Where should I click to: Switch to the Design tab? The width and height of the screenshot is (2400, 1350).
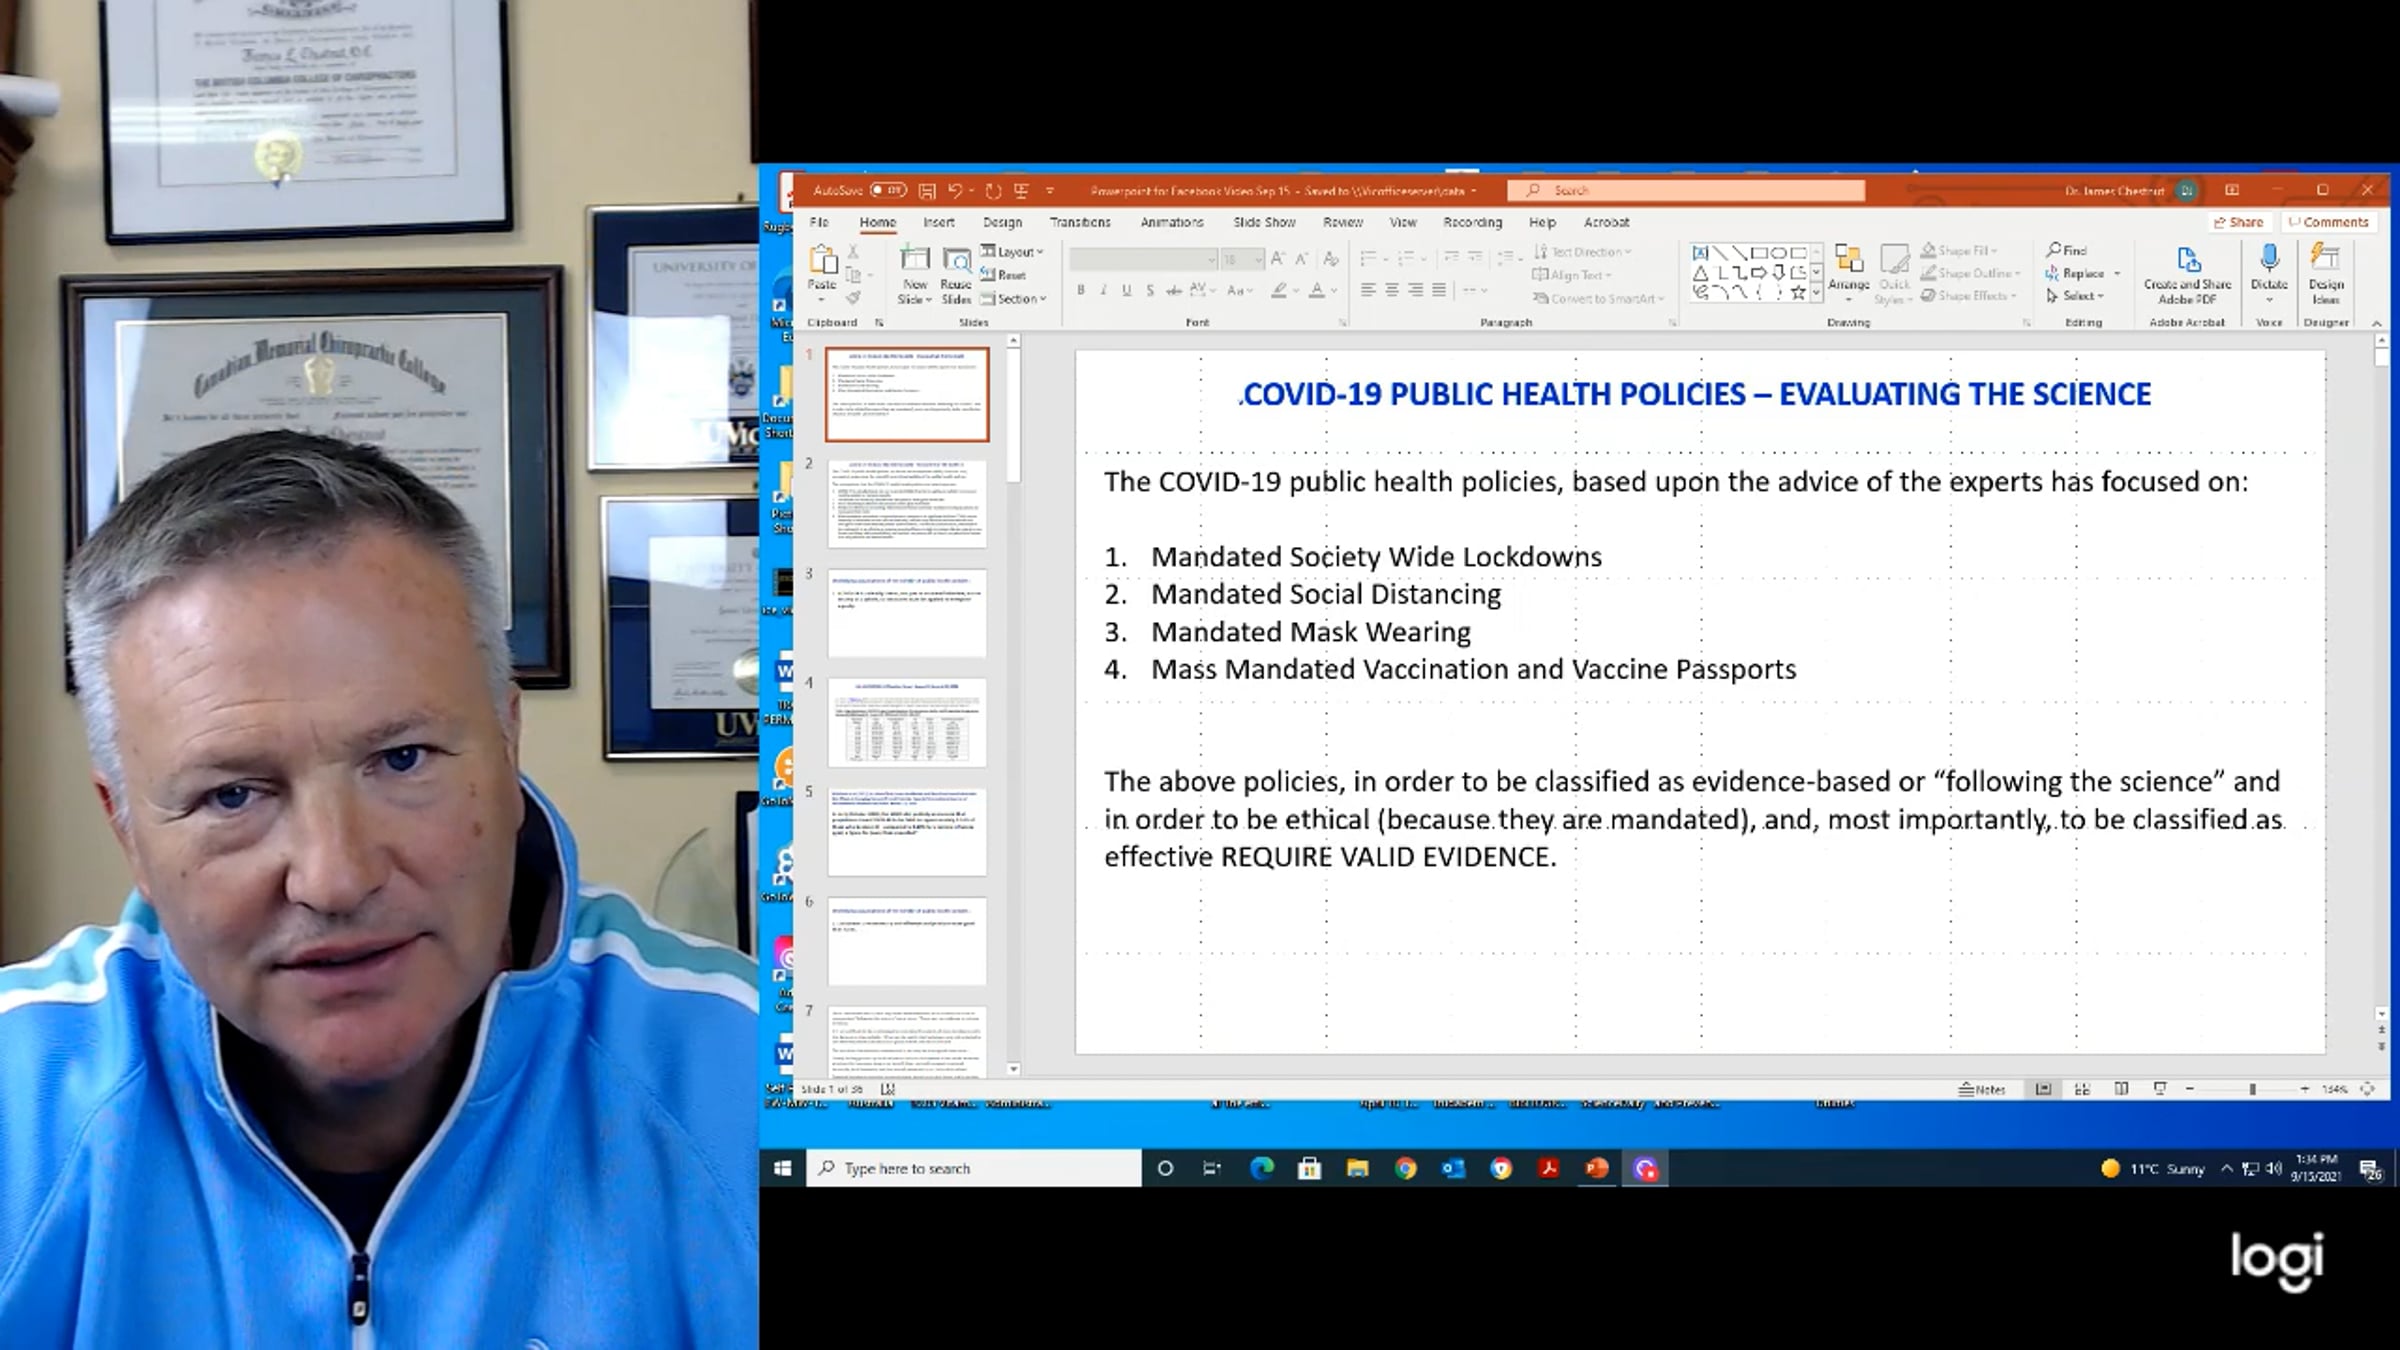tap(1002, 222)
